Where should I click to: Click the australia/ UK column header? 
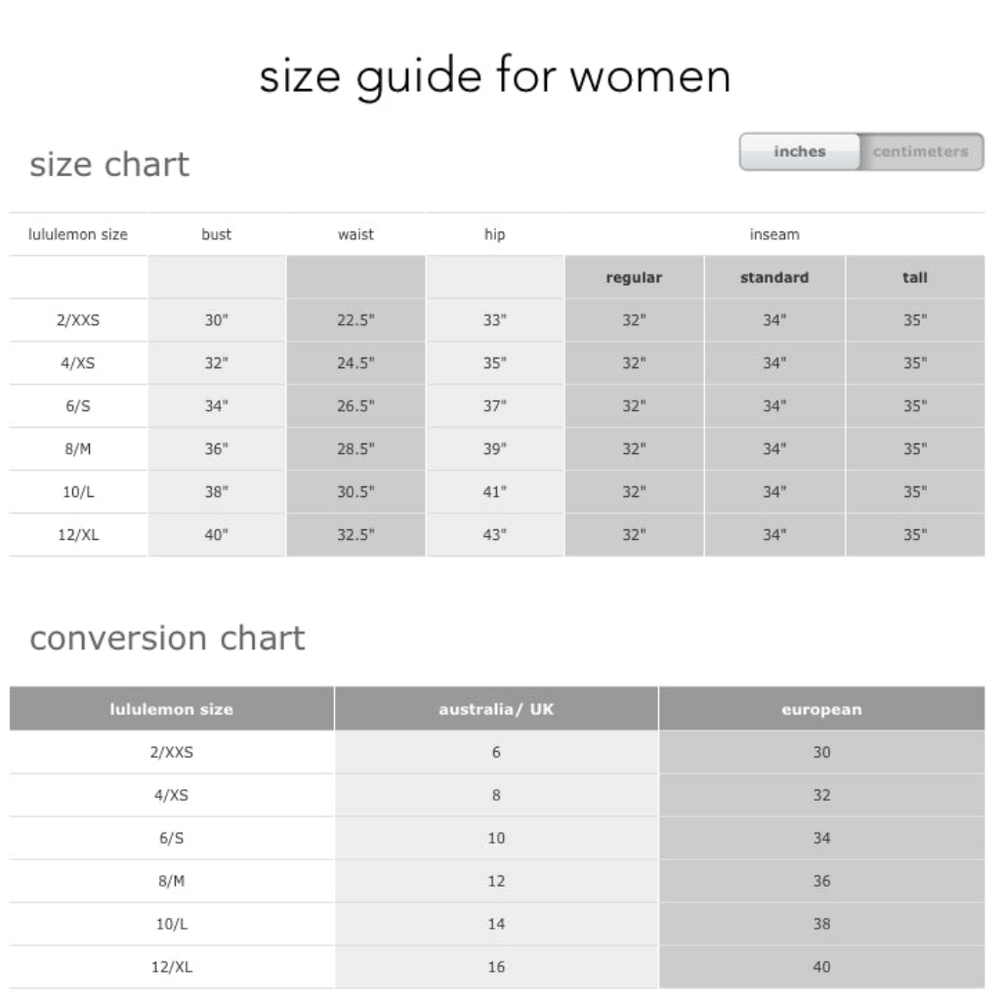[x=496, y=709]
